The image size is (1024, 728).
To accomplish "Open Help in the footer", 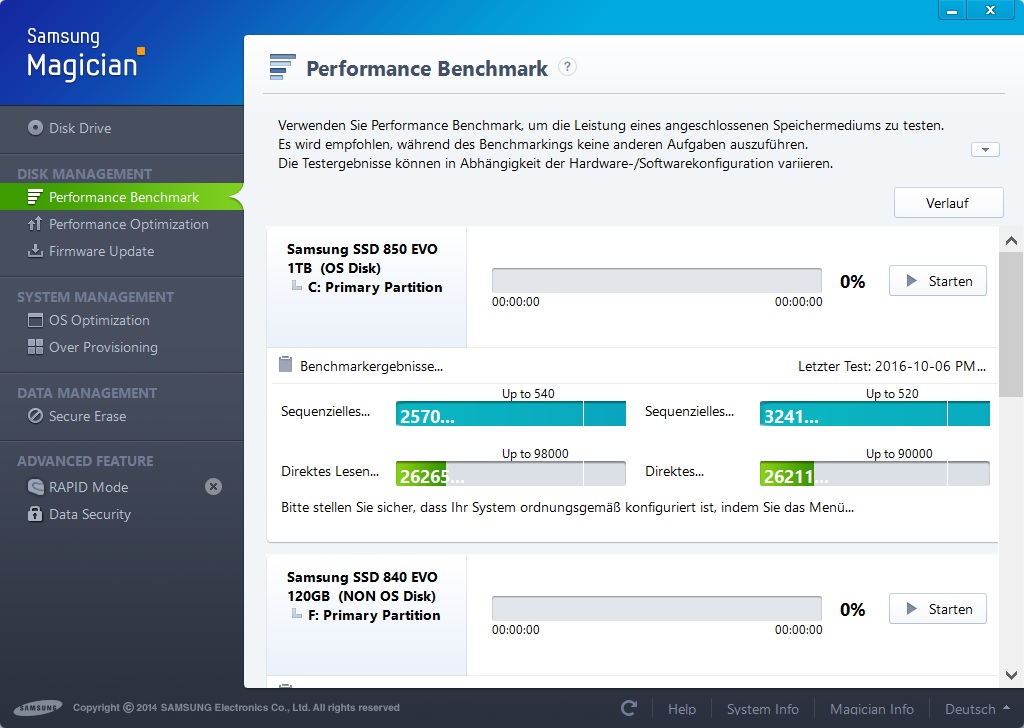I will [682, 709].
